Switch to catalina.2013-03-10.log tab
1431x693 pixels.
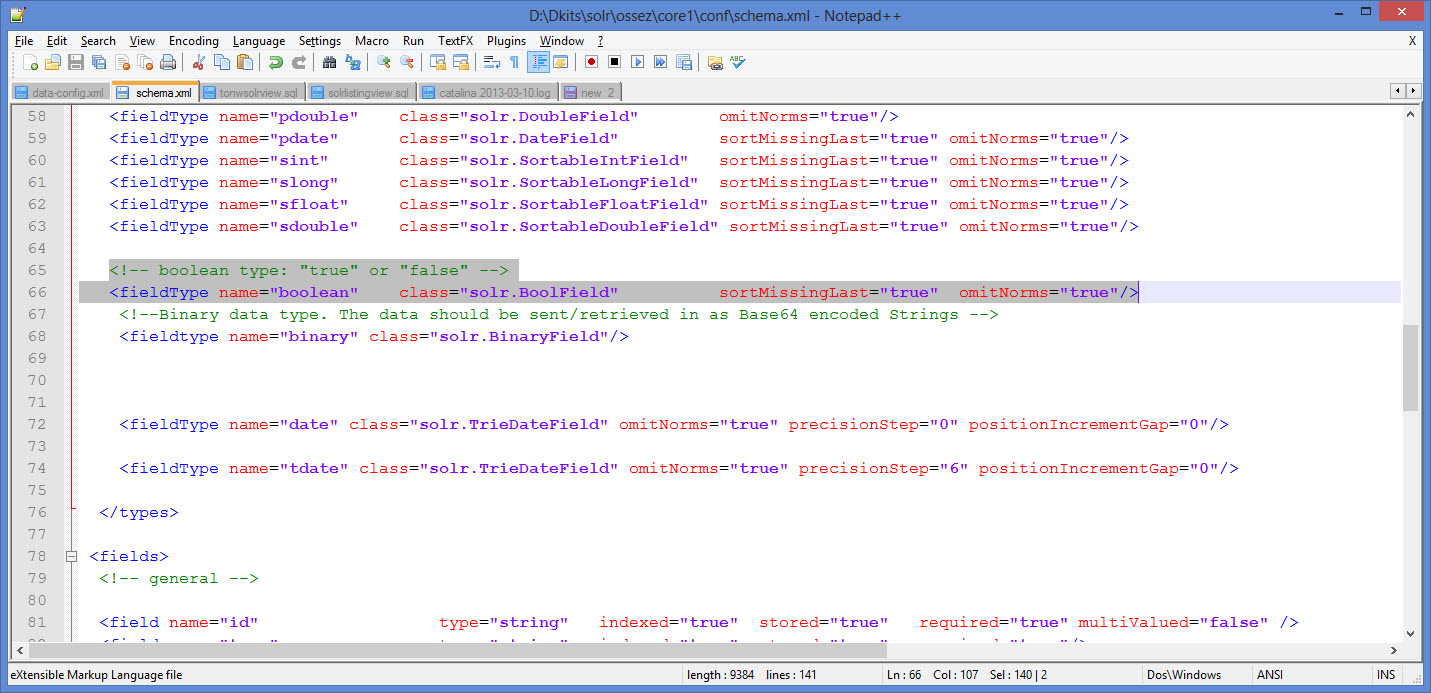point(488,93)
